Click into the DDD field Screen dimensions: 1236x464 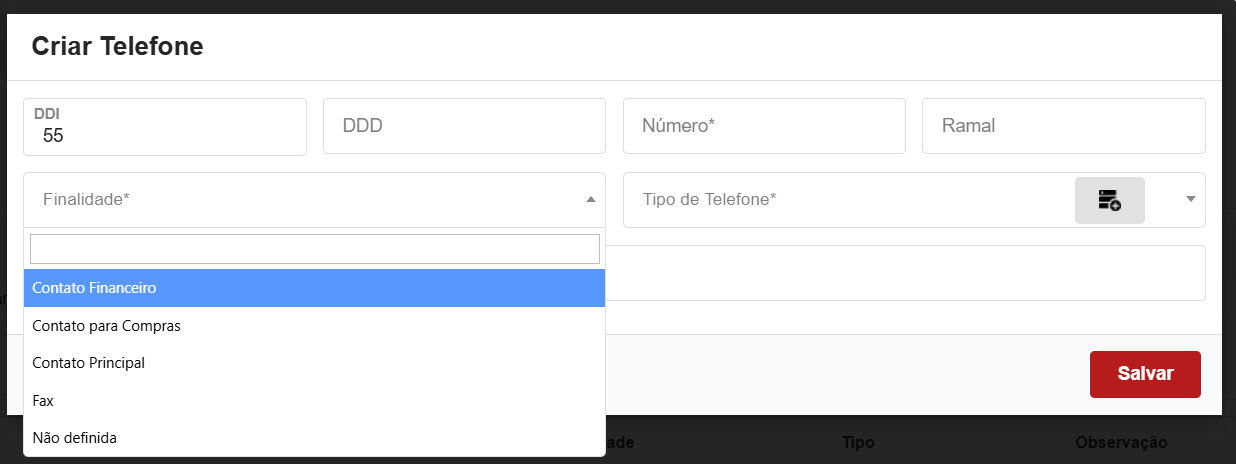tap(464, 126)
